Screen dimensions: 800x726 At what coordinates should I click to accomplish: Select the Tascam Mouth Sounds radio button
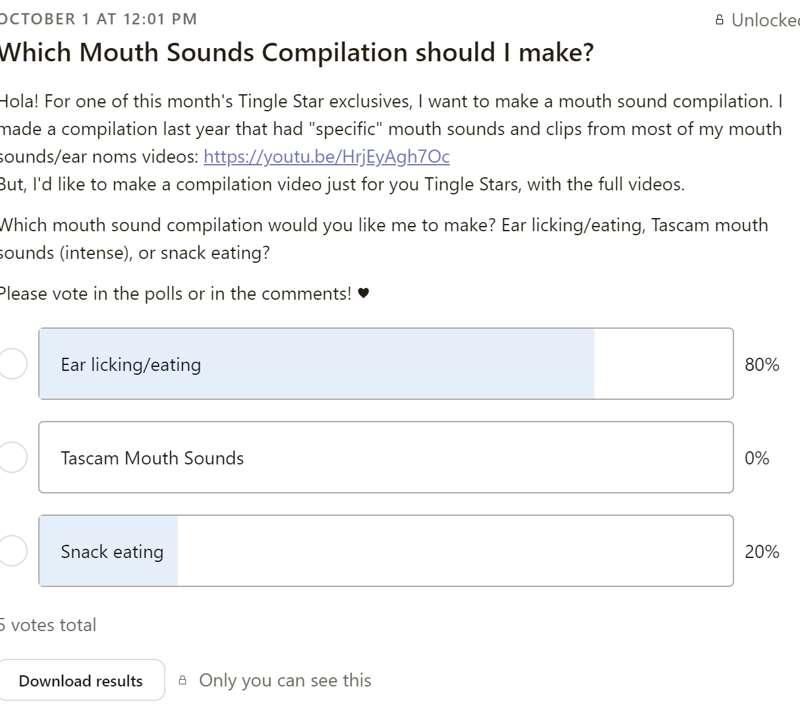click(x=12, y=457)
